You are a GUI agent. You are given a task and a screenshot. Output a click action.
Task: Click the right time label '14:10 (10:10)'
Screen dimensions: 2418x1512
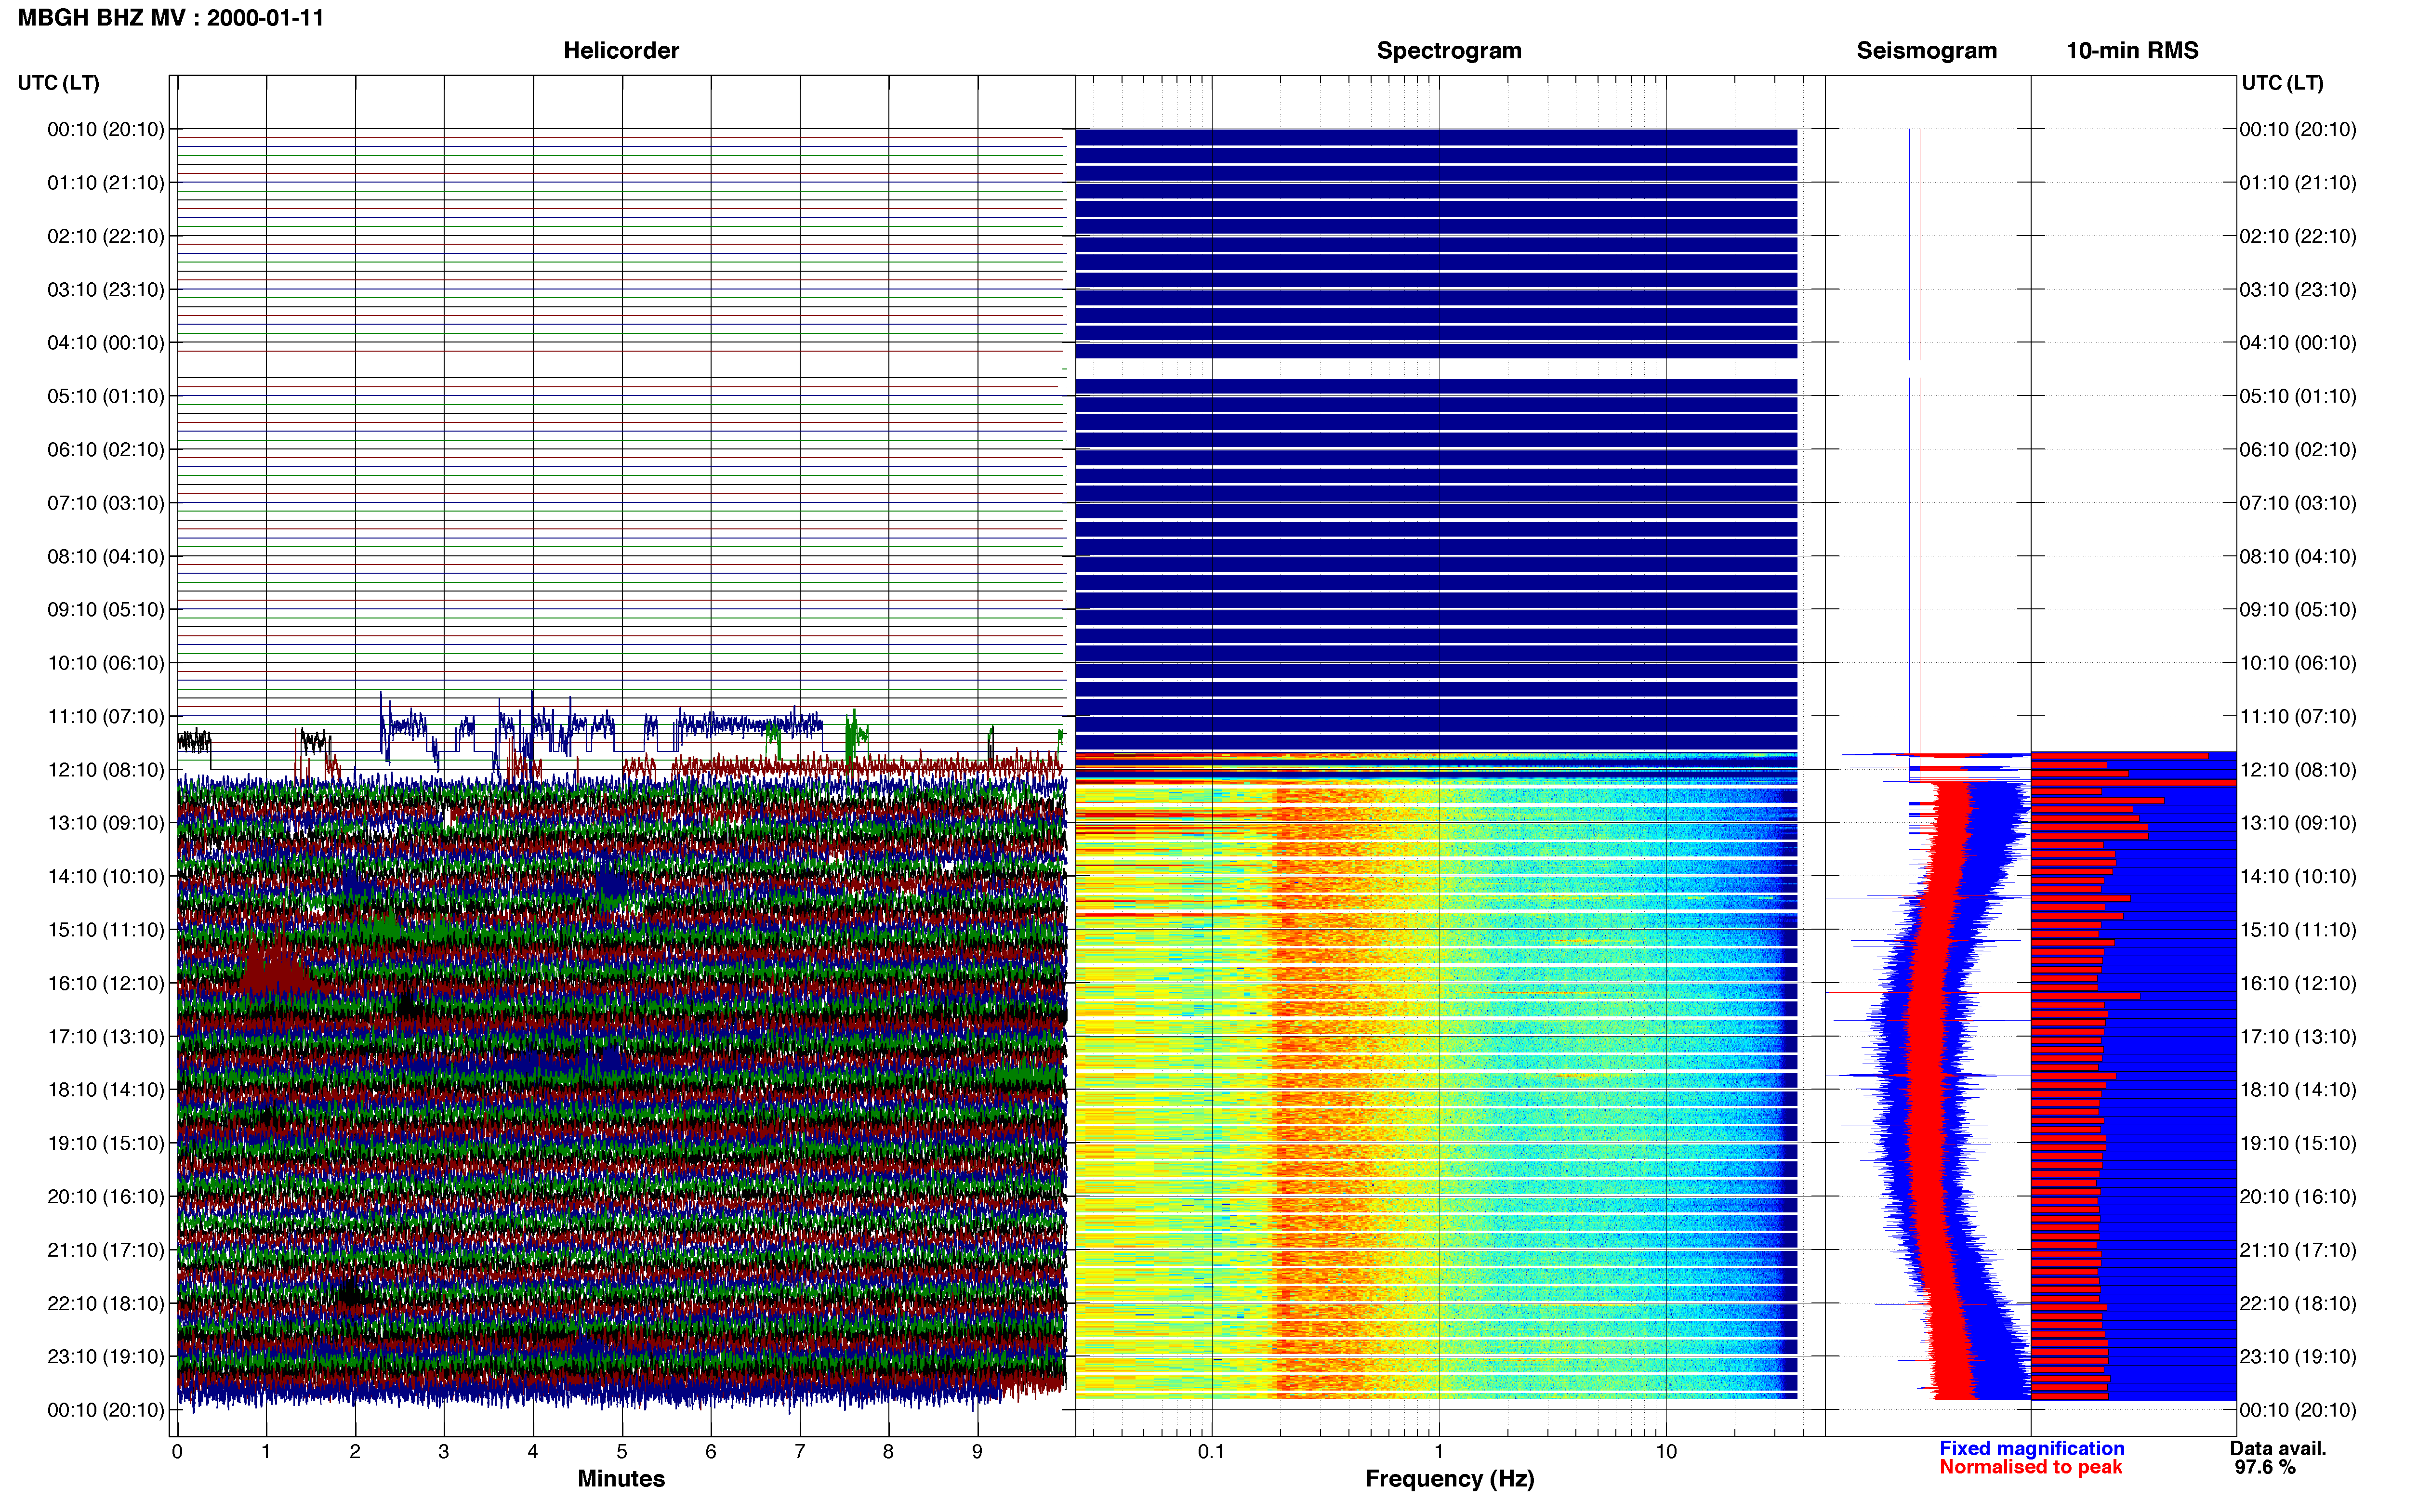click(2298, 877)
